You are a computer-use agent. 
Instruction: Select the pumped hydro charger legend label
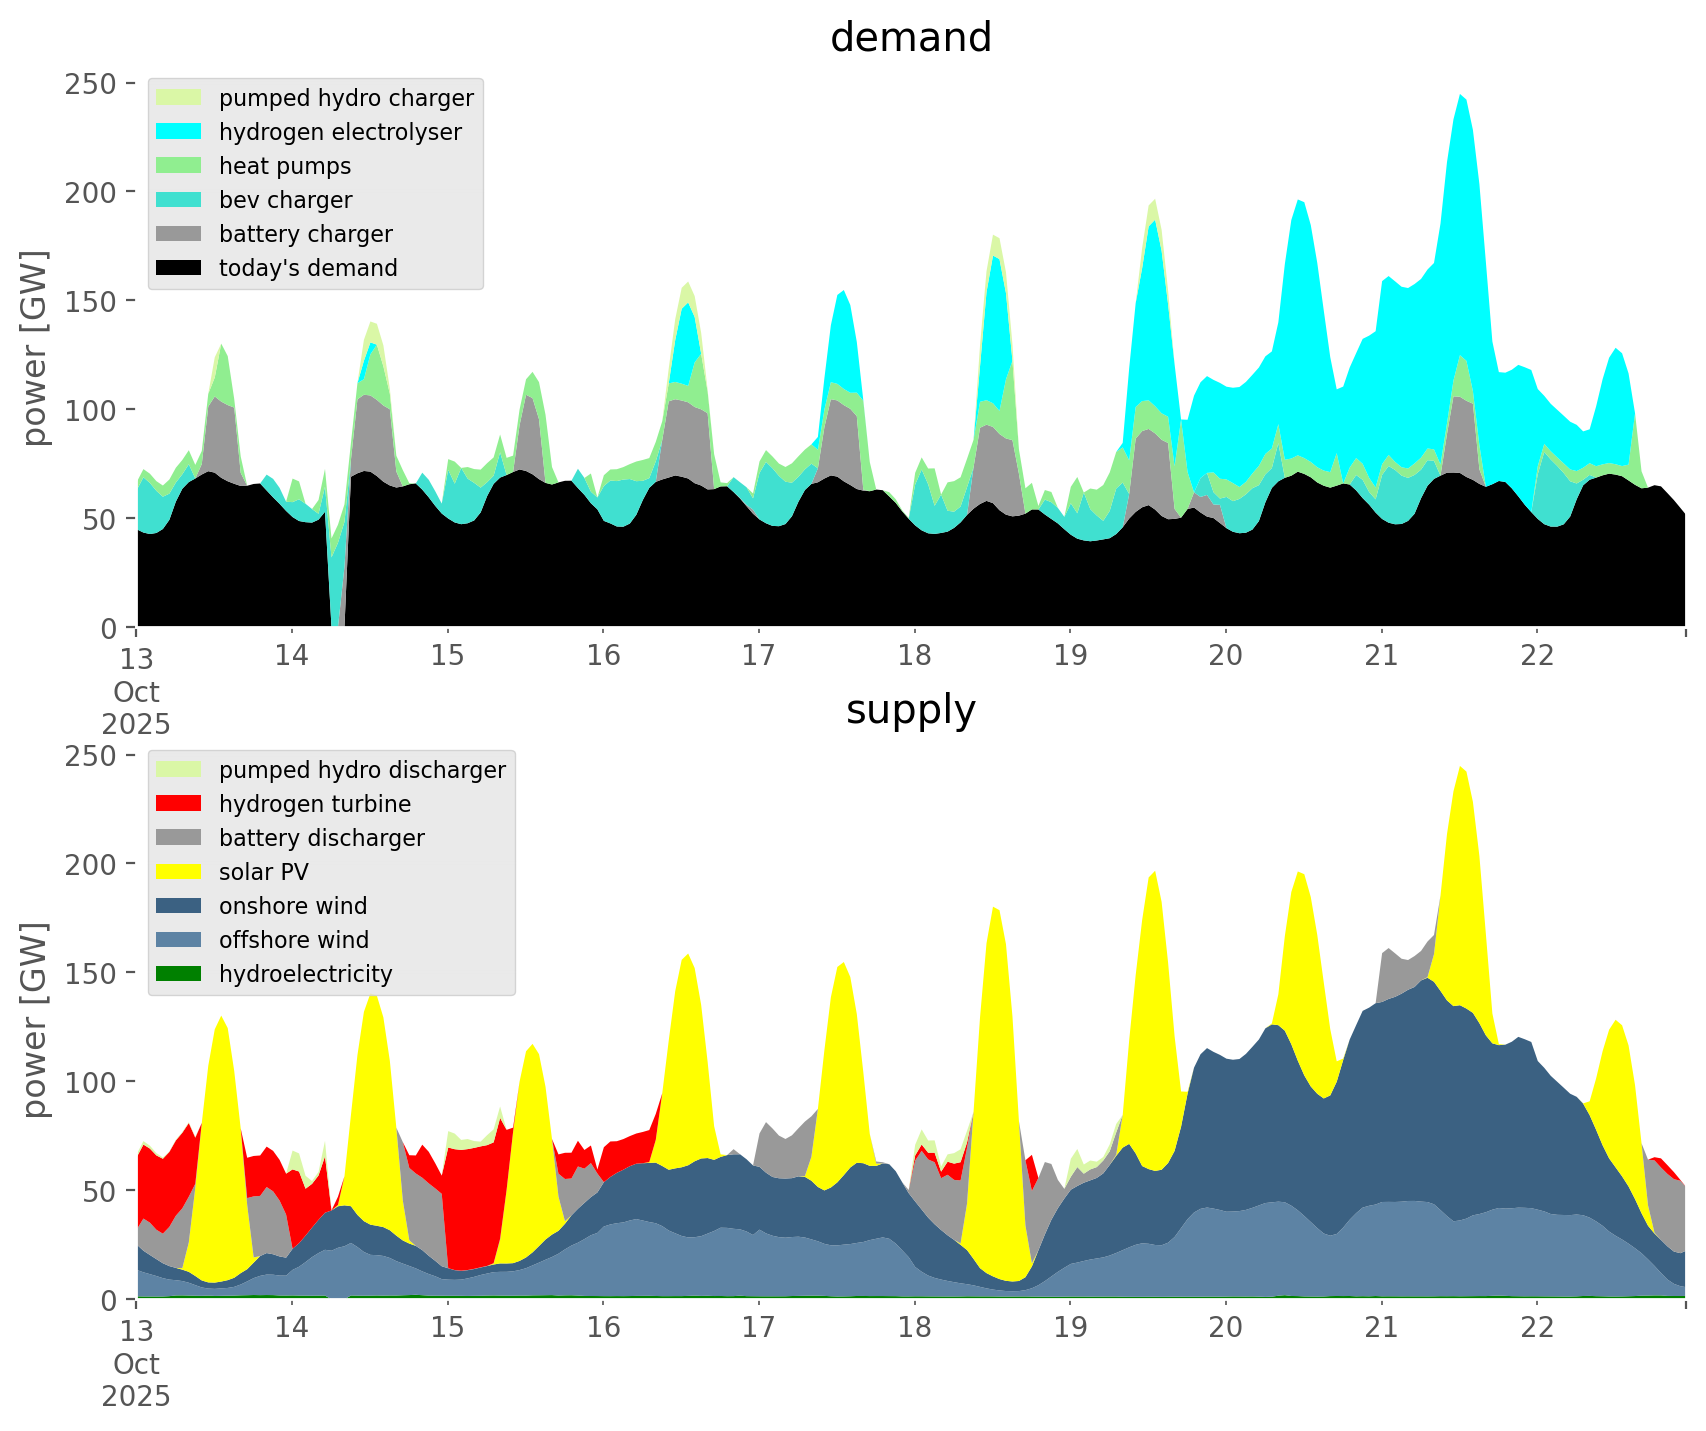tap(346, 98)
